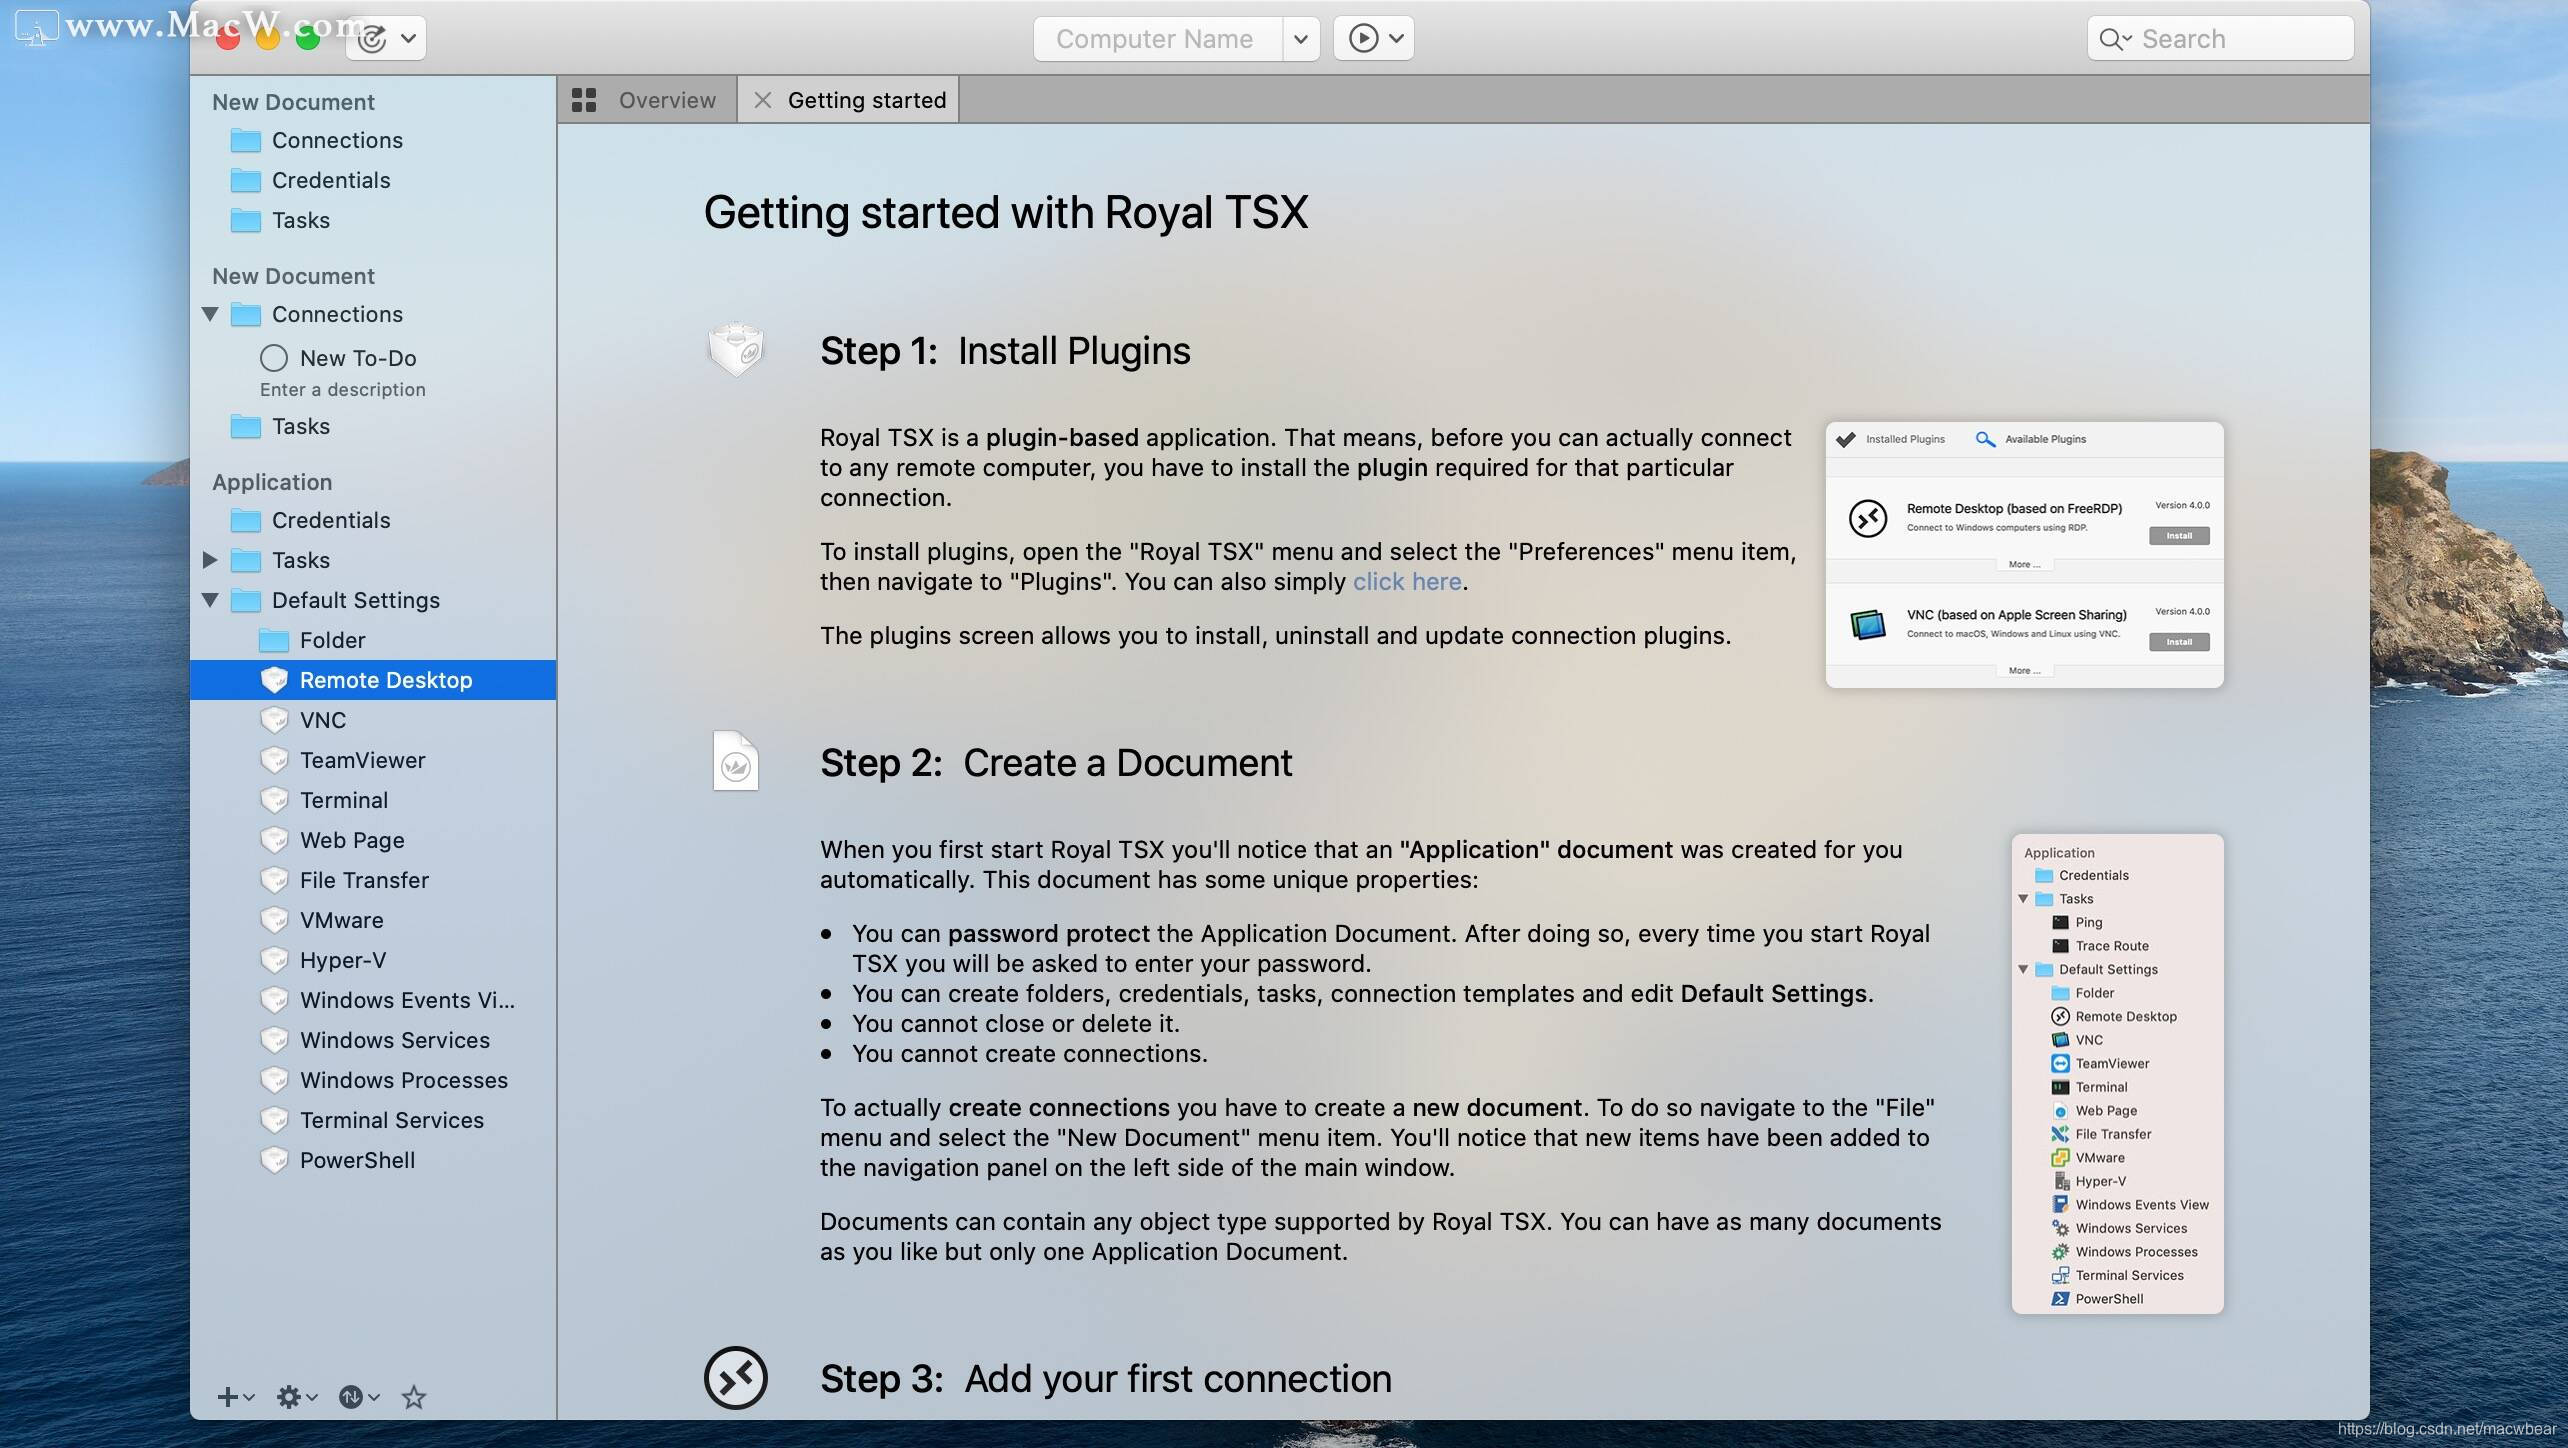This screenshot has width=2568, height=1448.
Task: Click the first Connections folder icon
Action: tap(246, 140)
